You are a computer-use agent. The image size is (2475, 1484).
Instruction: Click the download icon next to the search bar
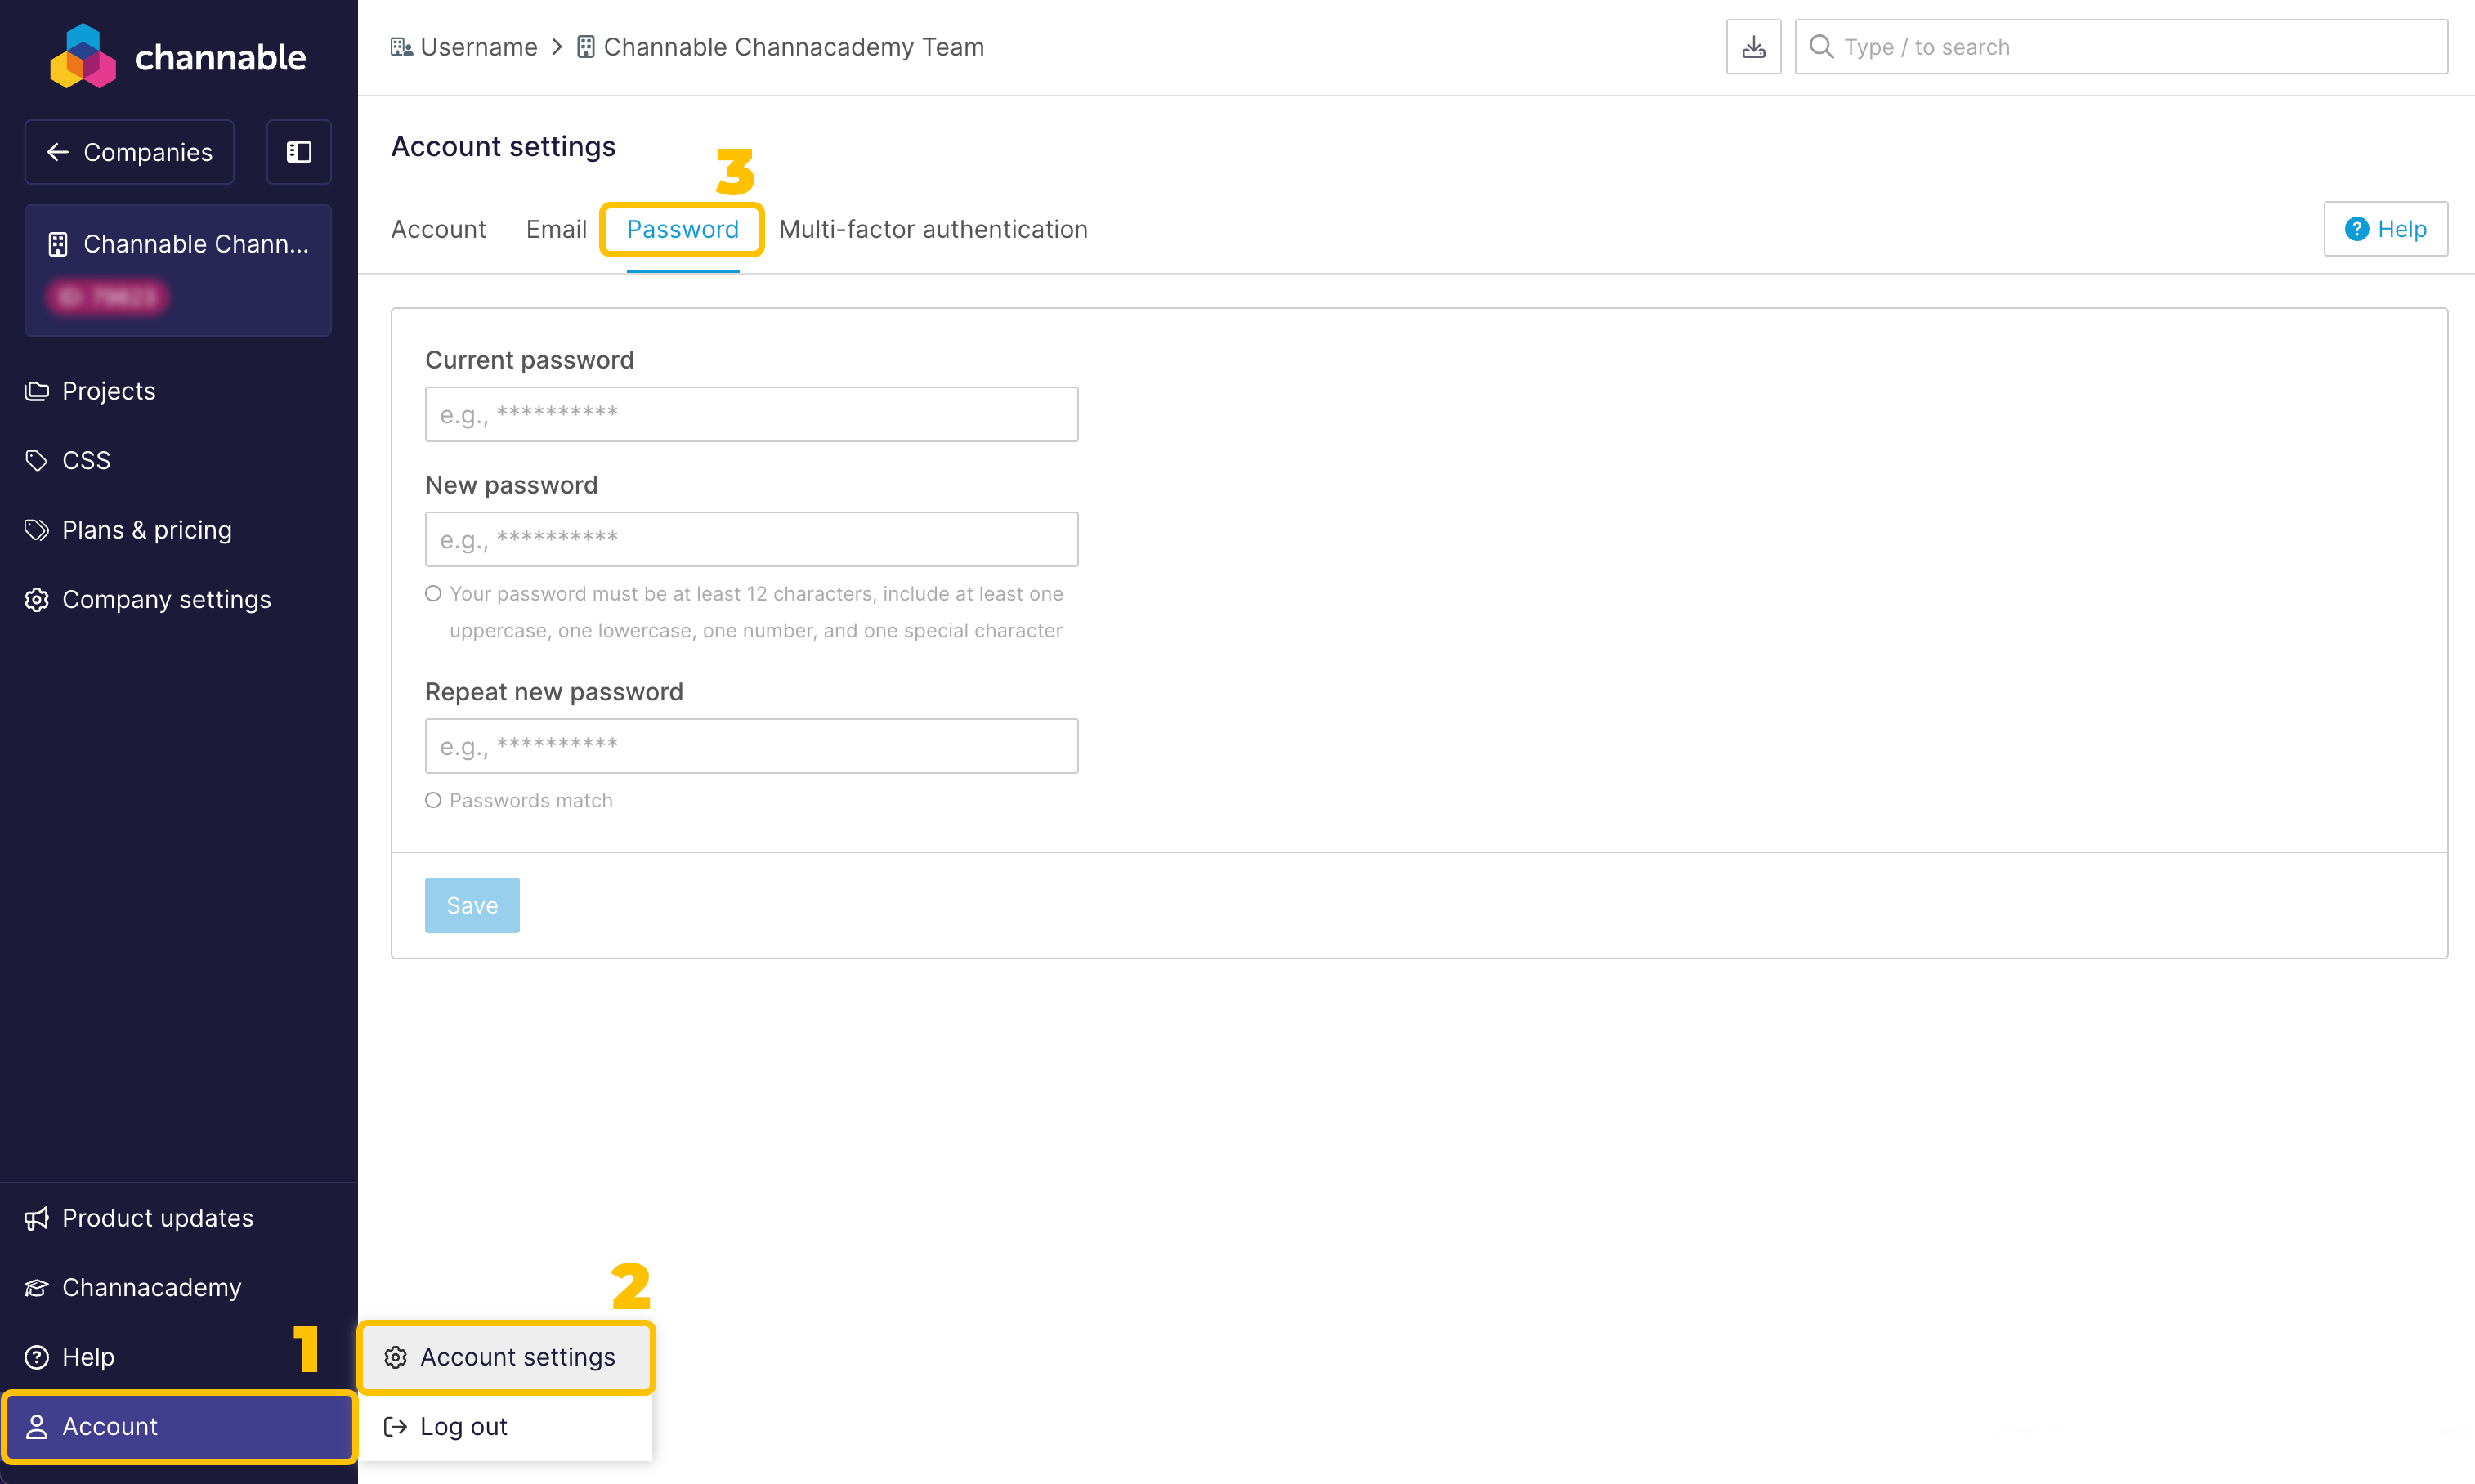[1753, 46]
